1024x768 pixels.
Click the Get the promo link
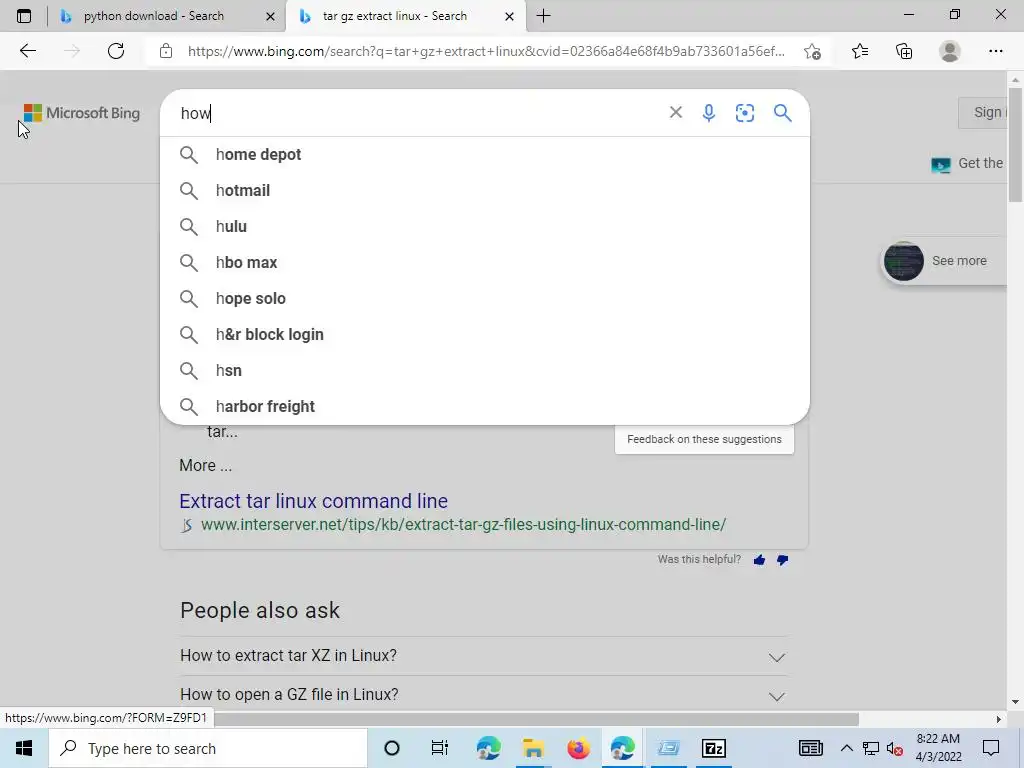pos(968,163)
